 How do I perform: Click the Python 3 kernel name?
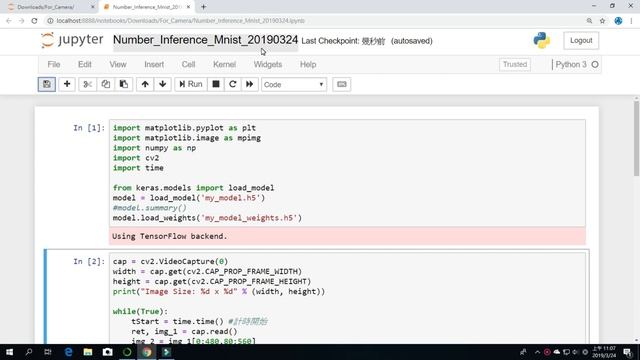coord(571,64)
